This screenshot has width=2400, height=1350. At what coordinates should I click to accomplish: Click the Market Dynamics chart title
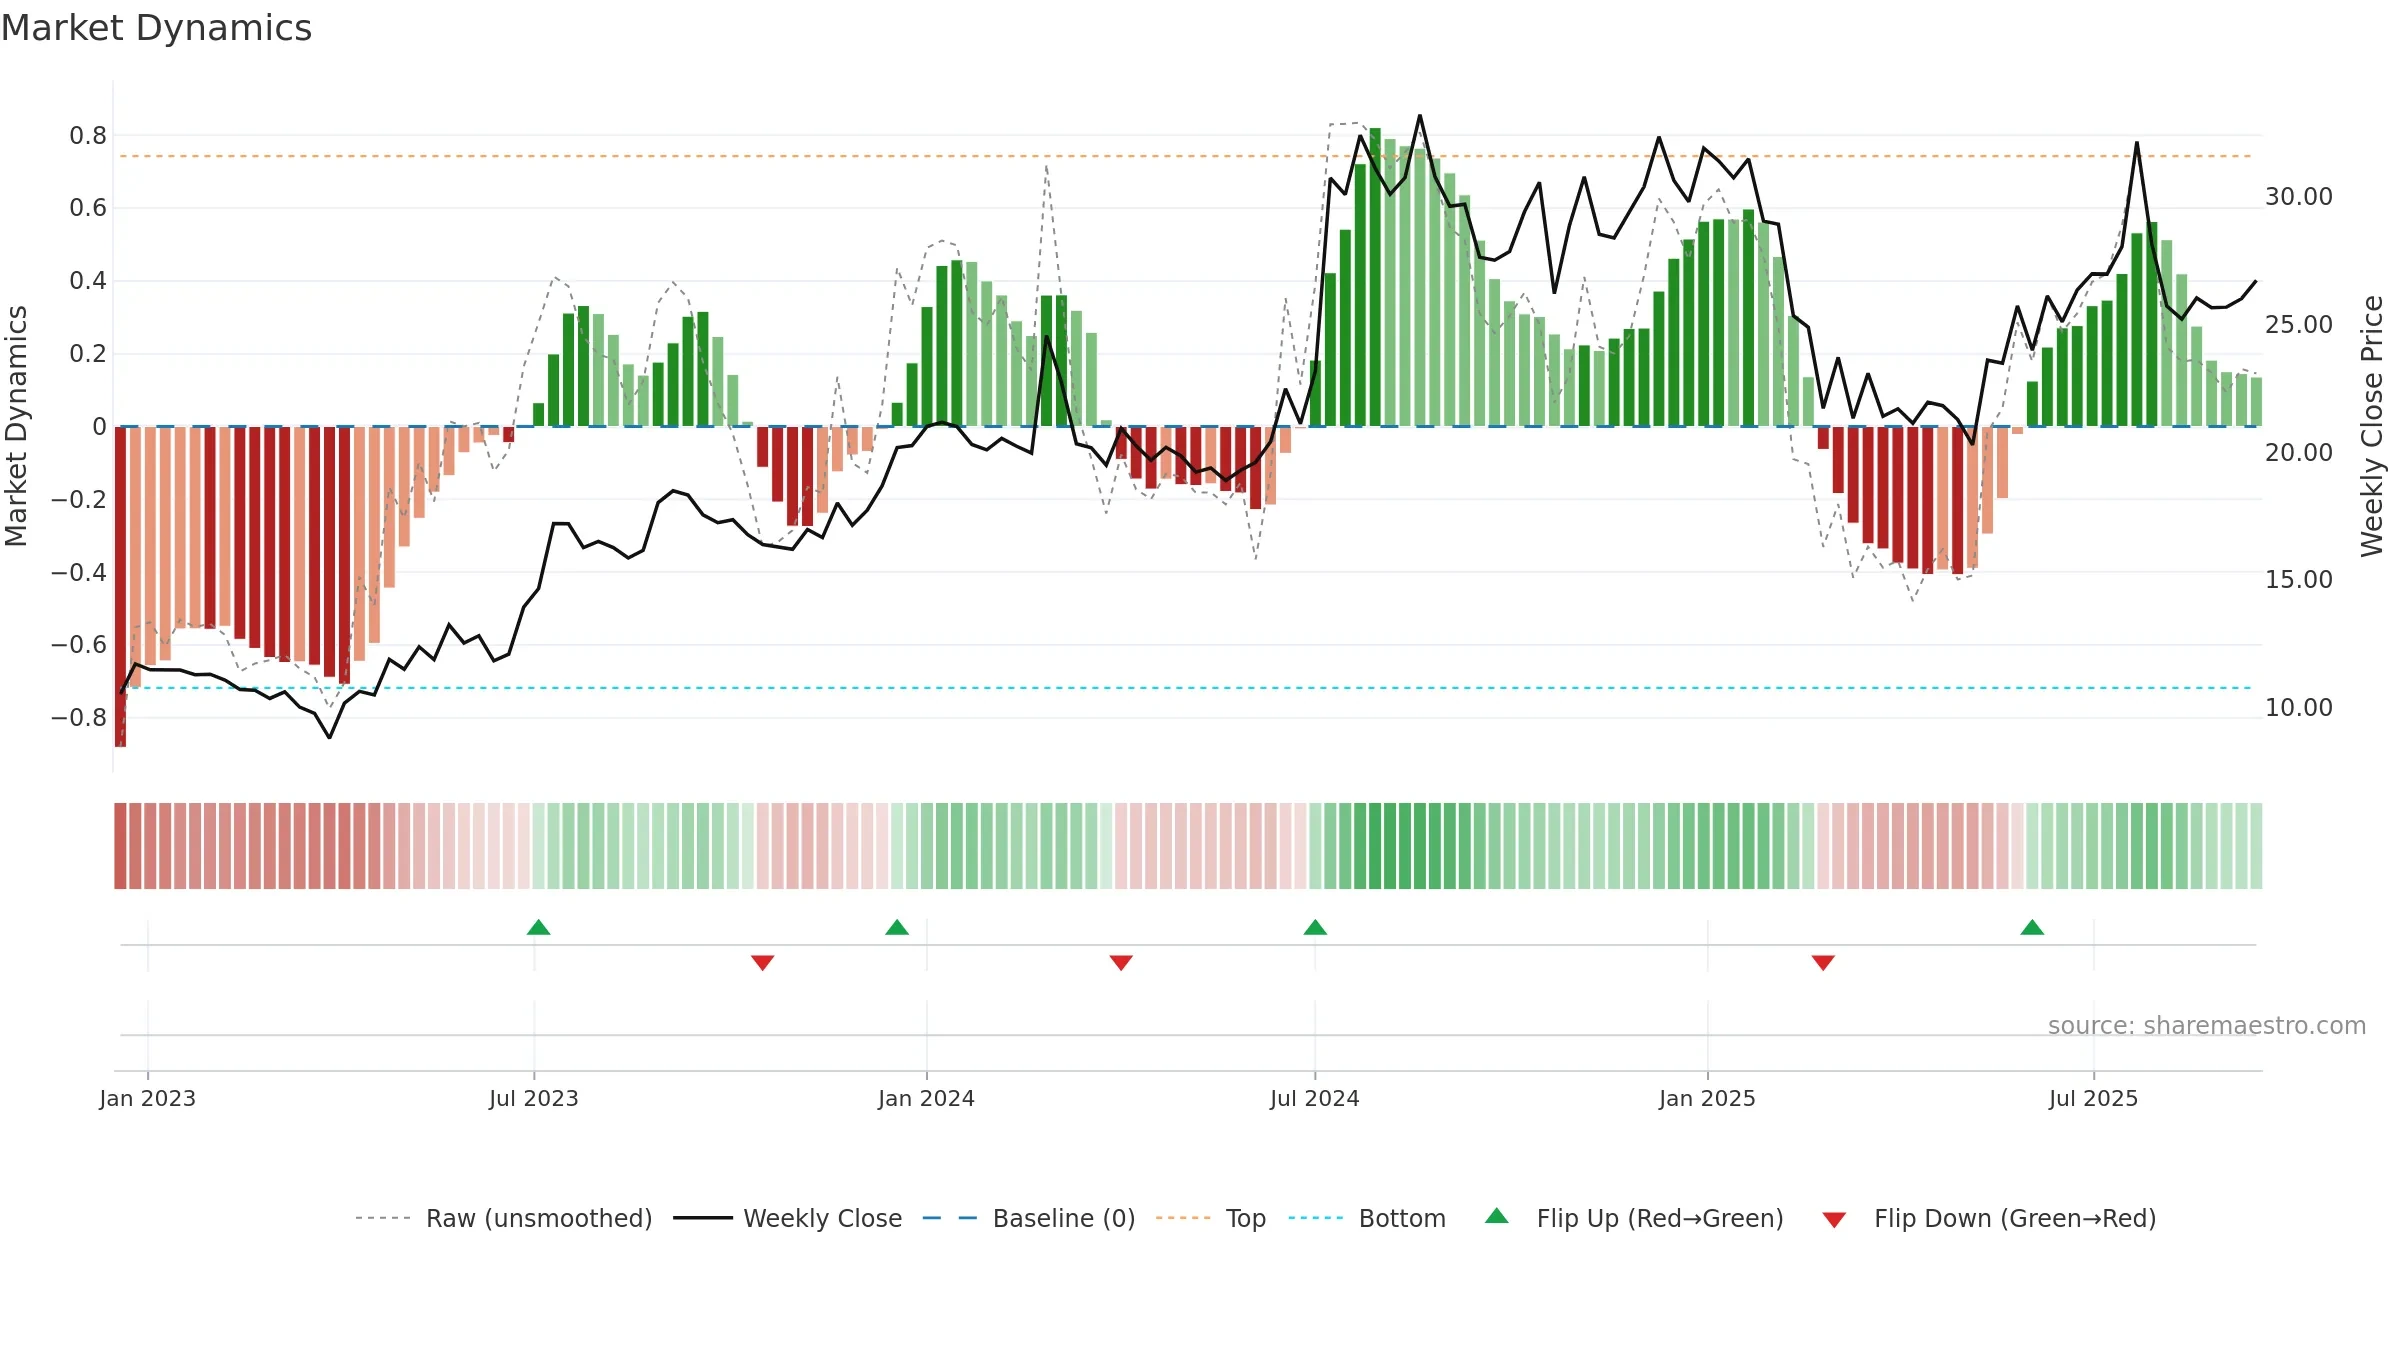pos(156,28)
